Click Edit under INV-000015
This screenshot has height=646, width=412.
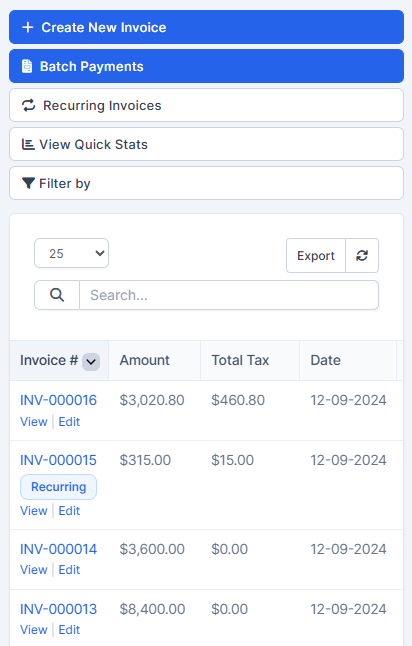pos(69,511)
